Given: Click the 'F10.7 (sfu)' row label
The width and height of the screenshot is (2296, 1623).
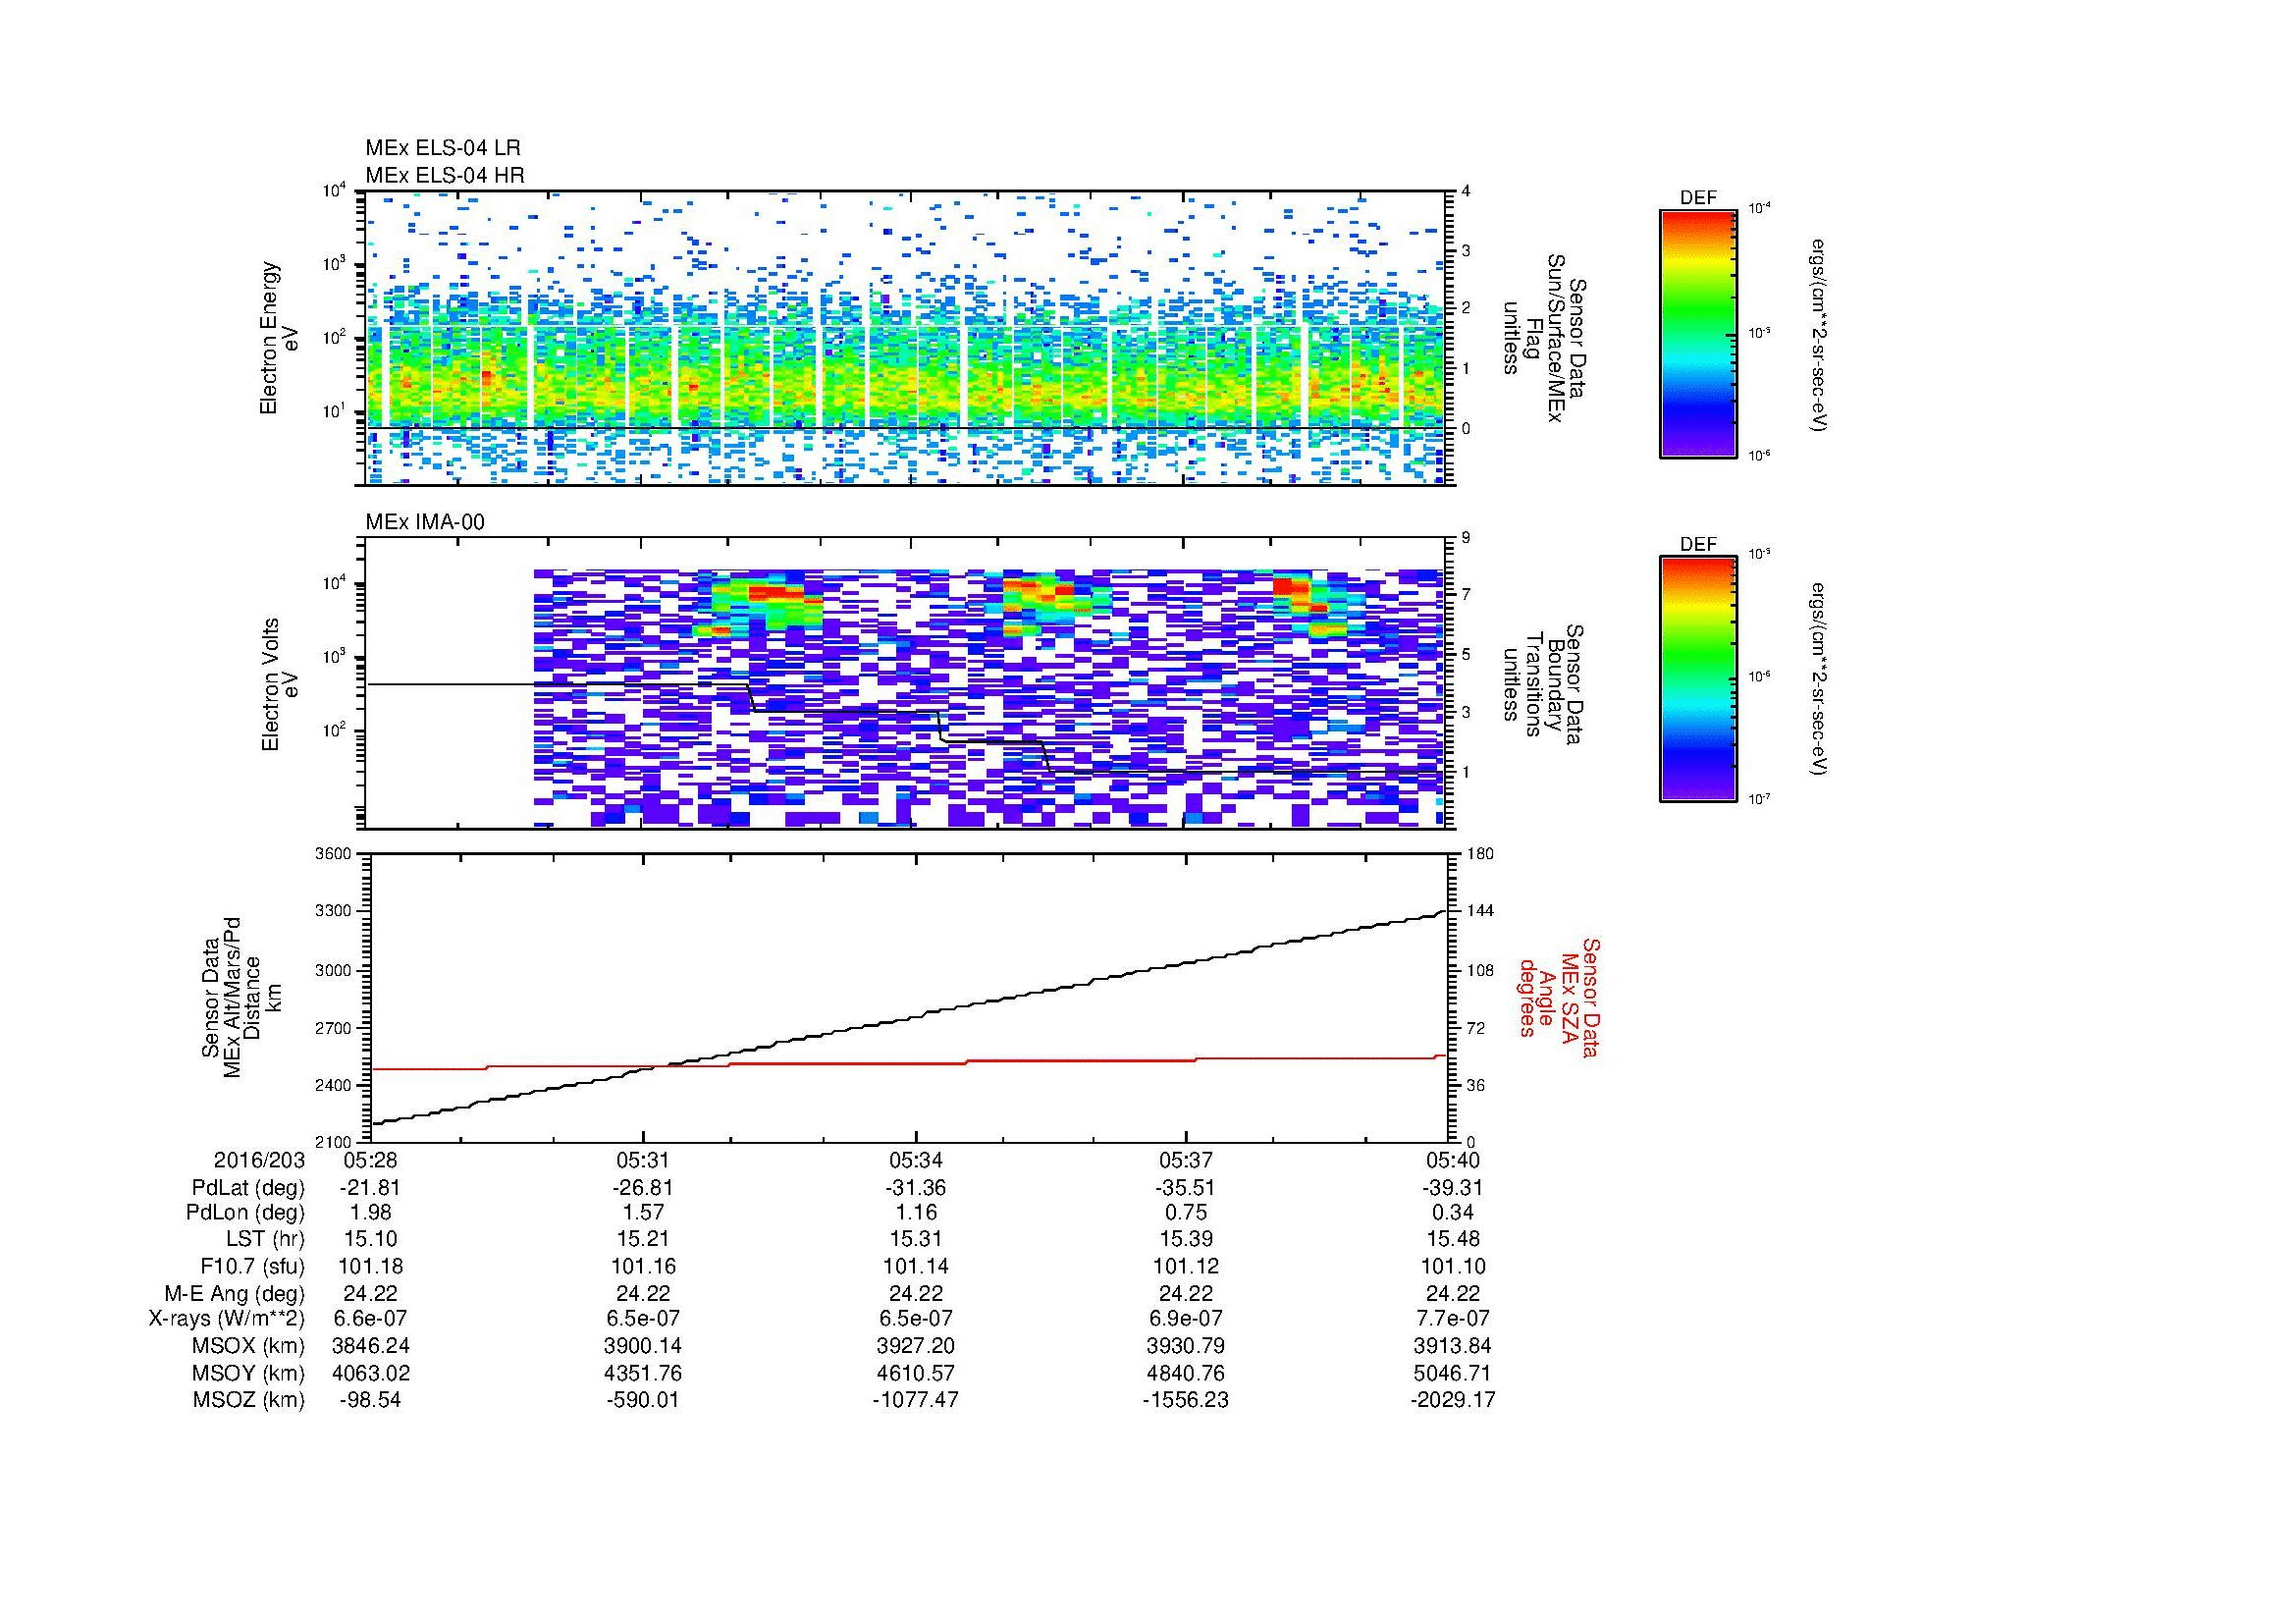Looking at the screenshot, I should [252, 1266].
